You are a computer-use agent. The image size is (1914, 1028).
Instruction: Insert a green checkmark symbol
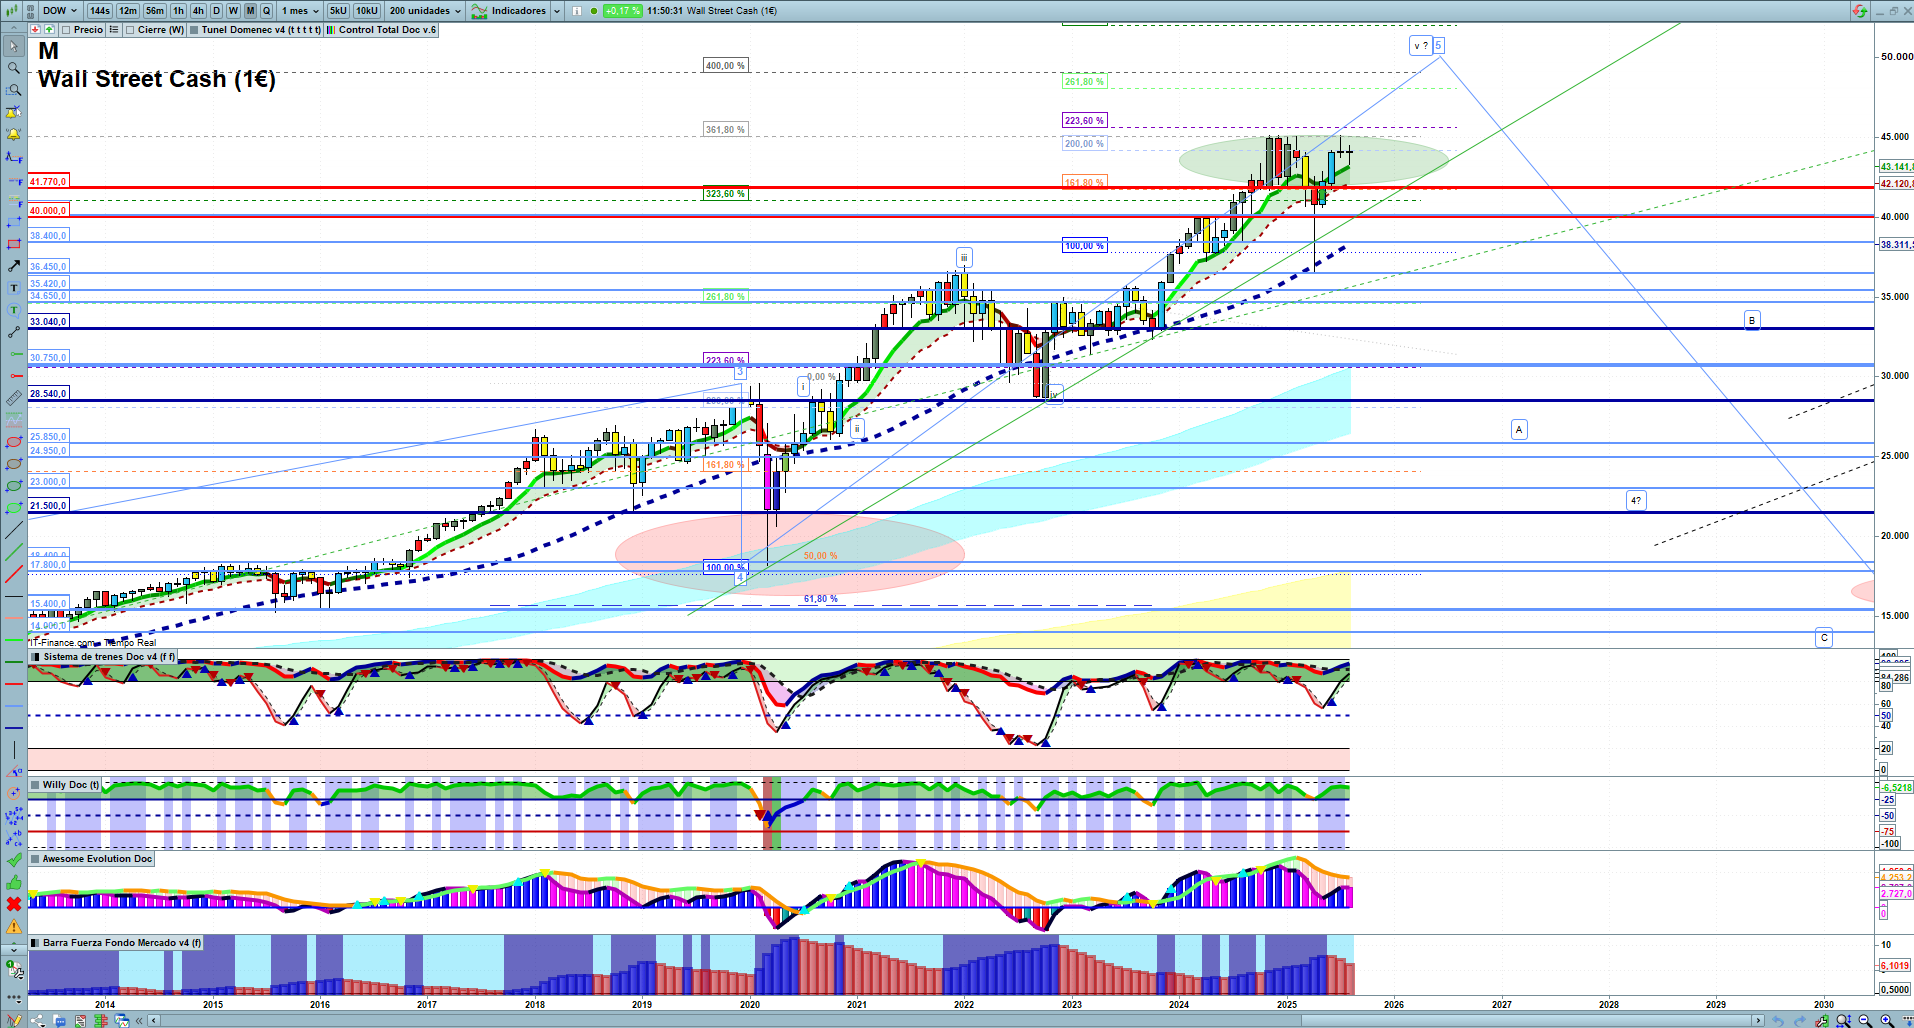point(13,860)
